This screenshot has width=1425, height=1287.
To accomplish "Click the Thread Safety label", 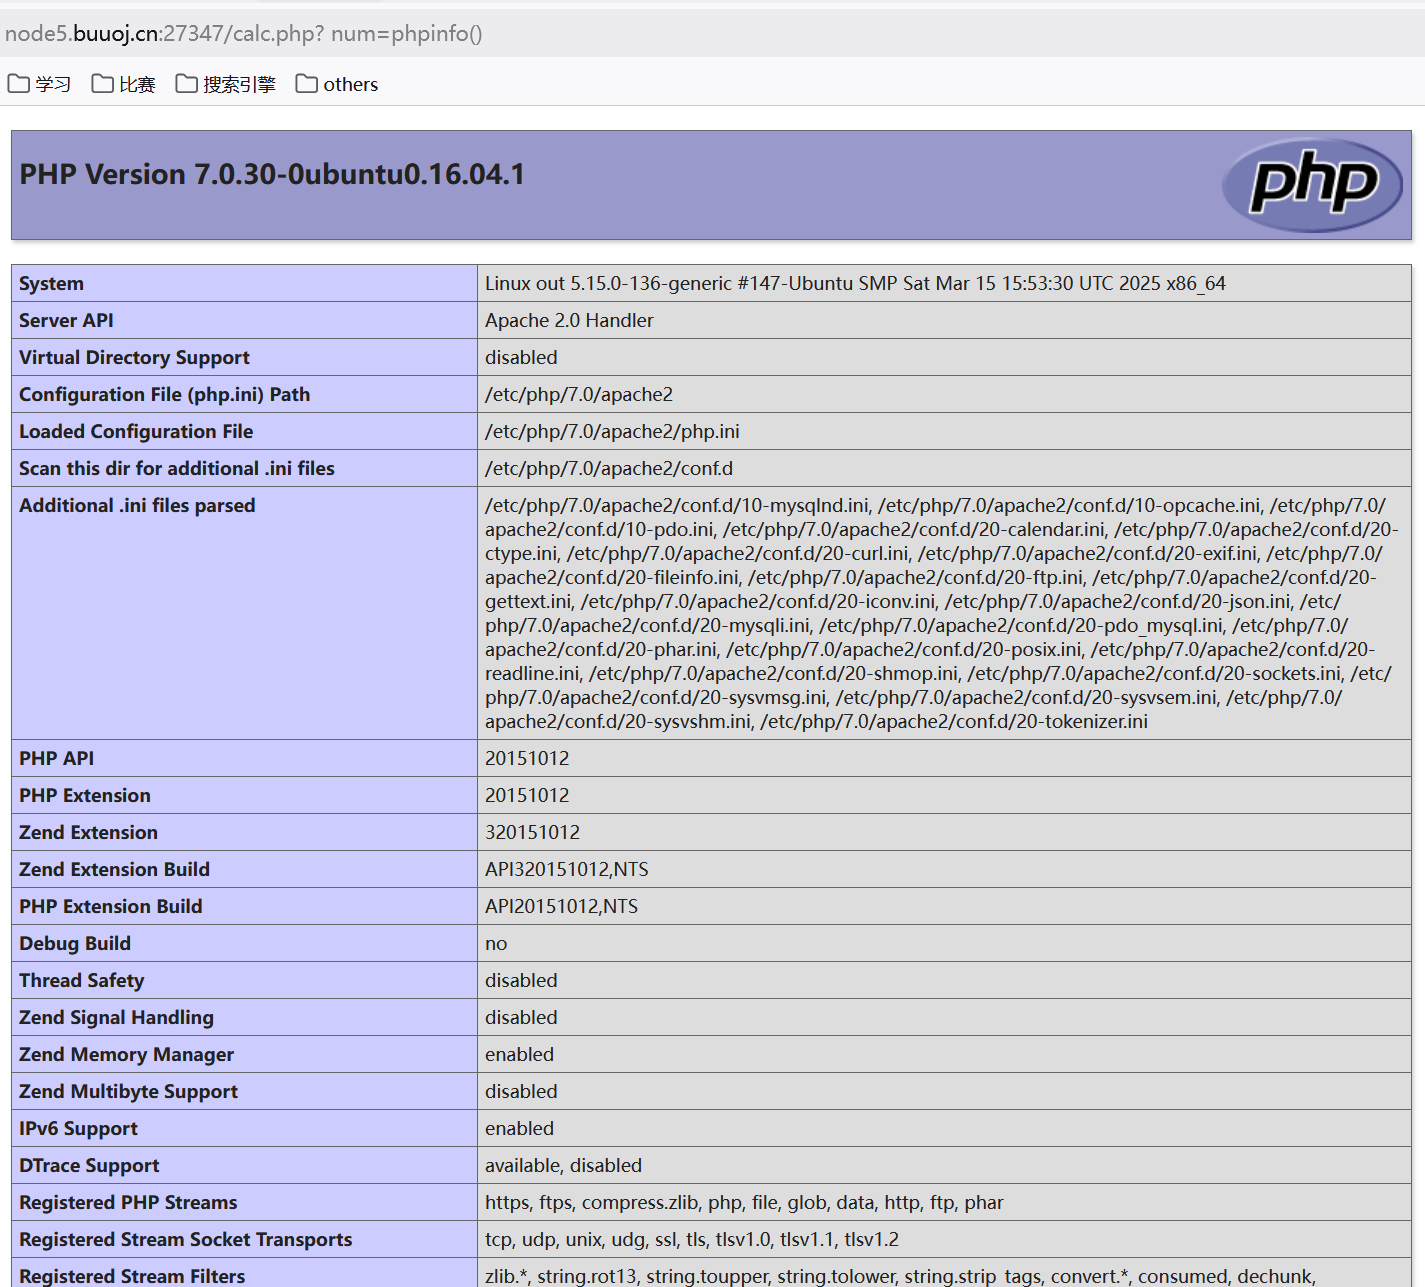I will [x=81, y=980].
